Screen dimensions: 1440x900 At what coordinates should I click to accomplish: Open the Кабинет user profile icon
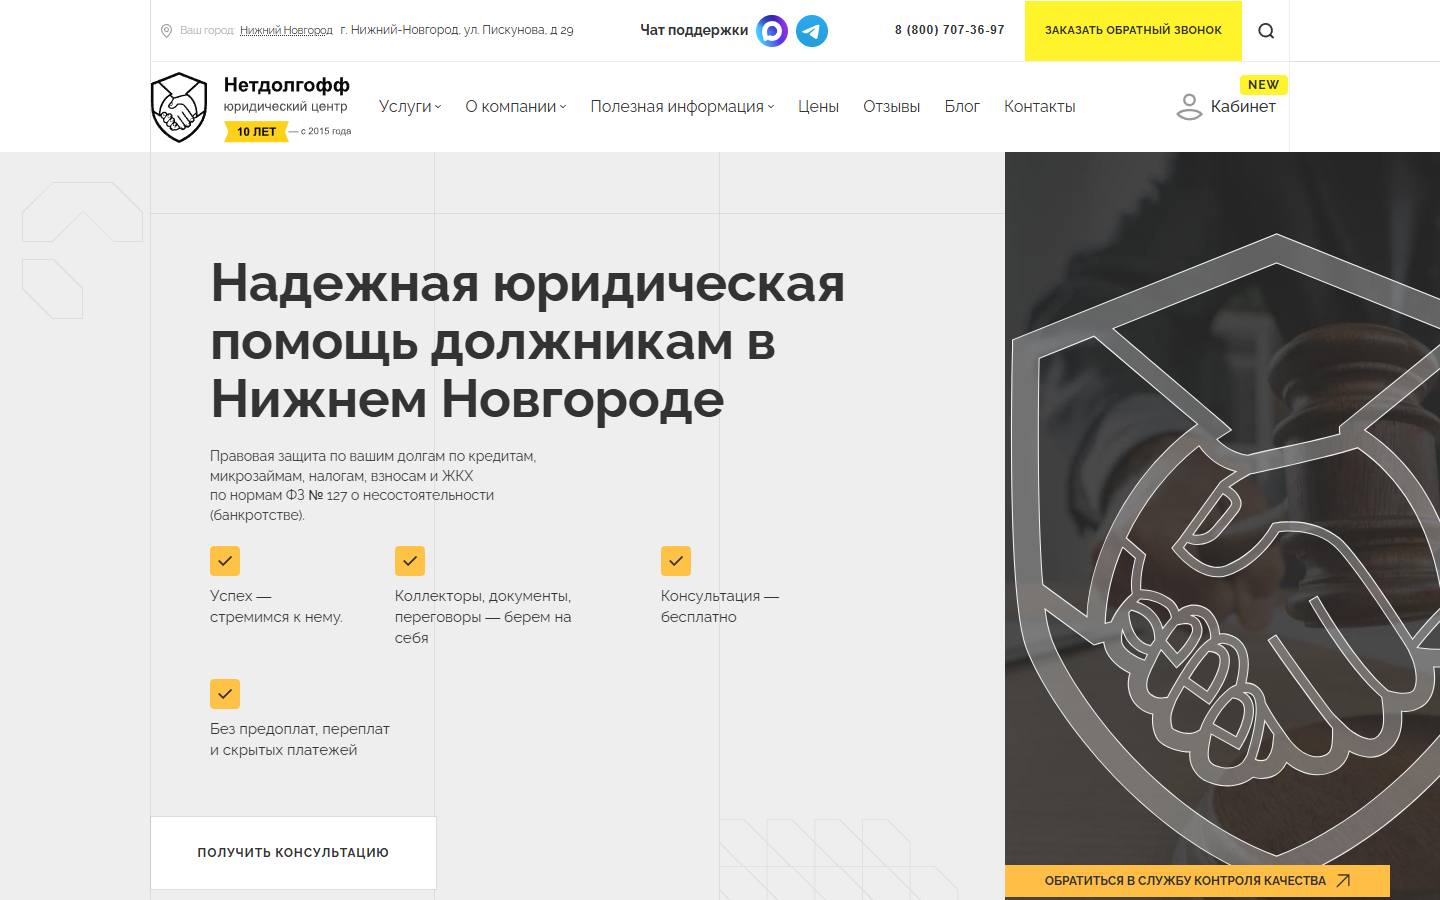pyautogui.click(x=1189, y=107)
